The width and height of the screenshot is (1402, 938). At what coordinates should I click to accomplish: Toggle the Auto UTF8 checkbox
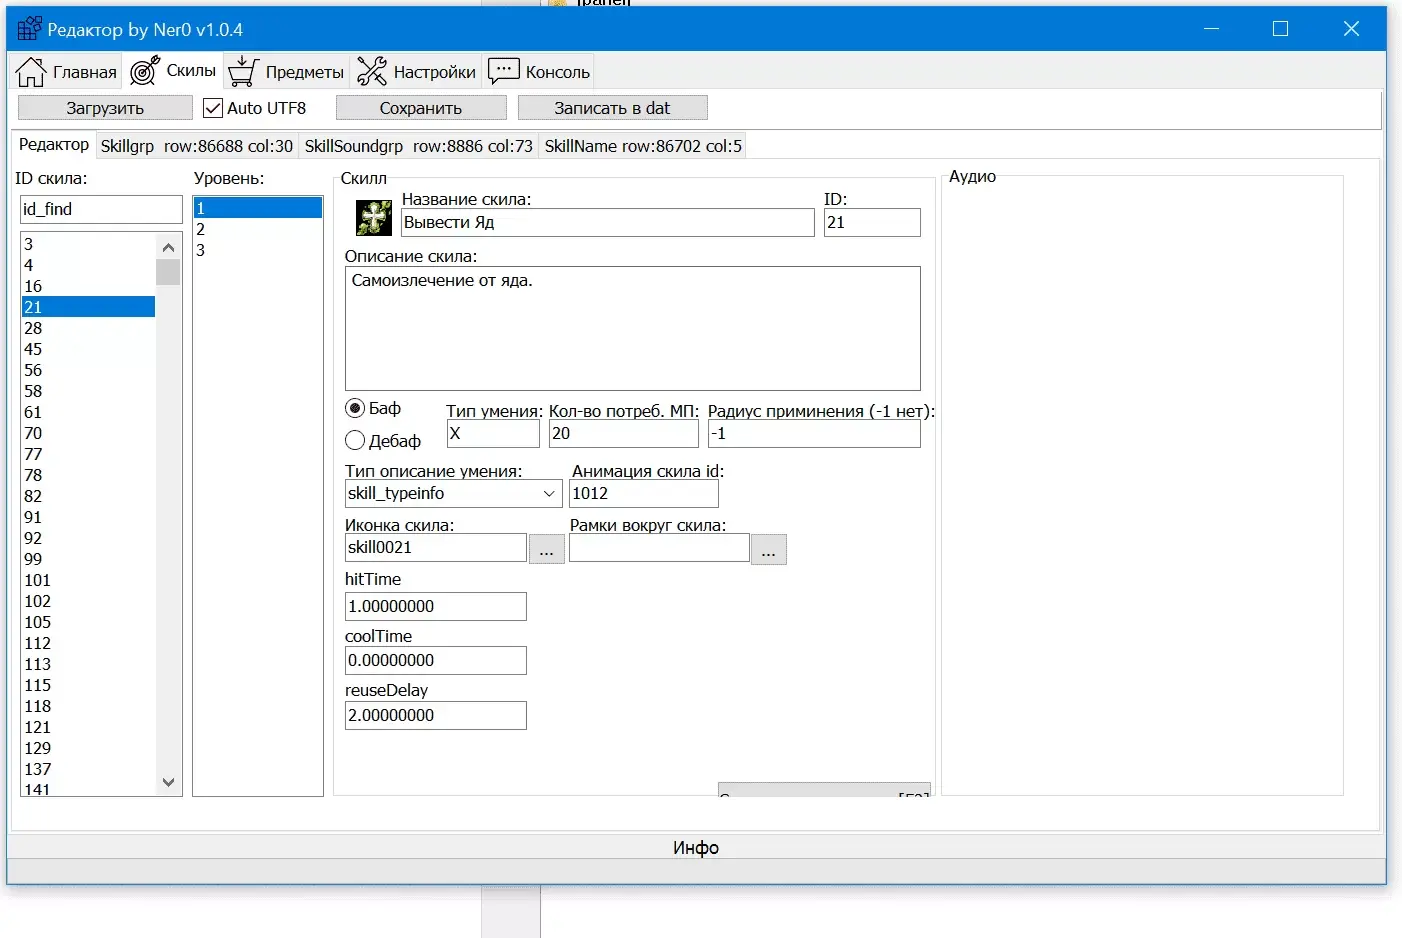pos(212,108)
